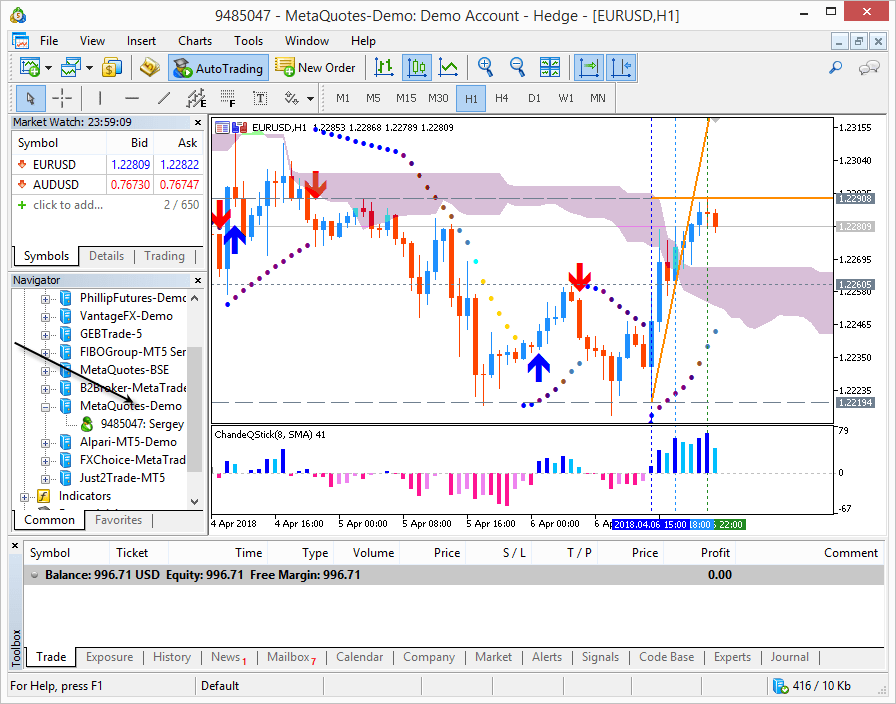The height and width of the screenshot is (704, 896).
Task: Open the History tab in Toolbox
Action: 171,657
